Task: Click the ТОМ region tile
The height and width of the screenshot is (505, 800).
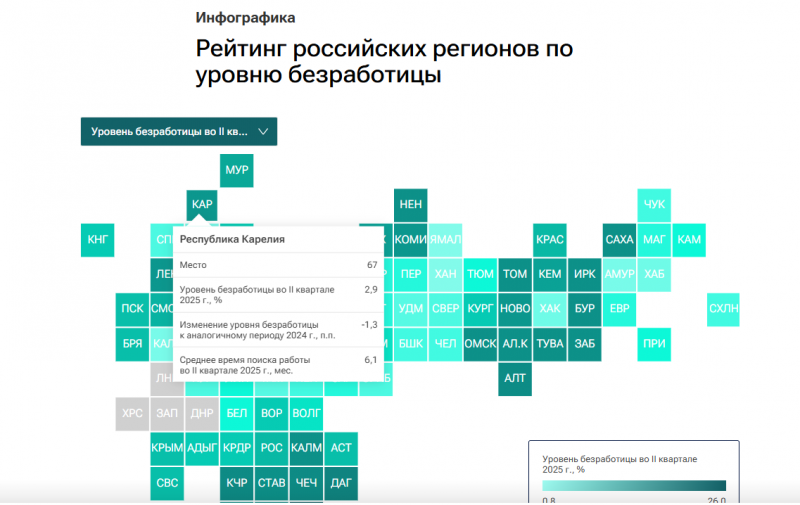Action: [x=515, y=274]
